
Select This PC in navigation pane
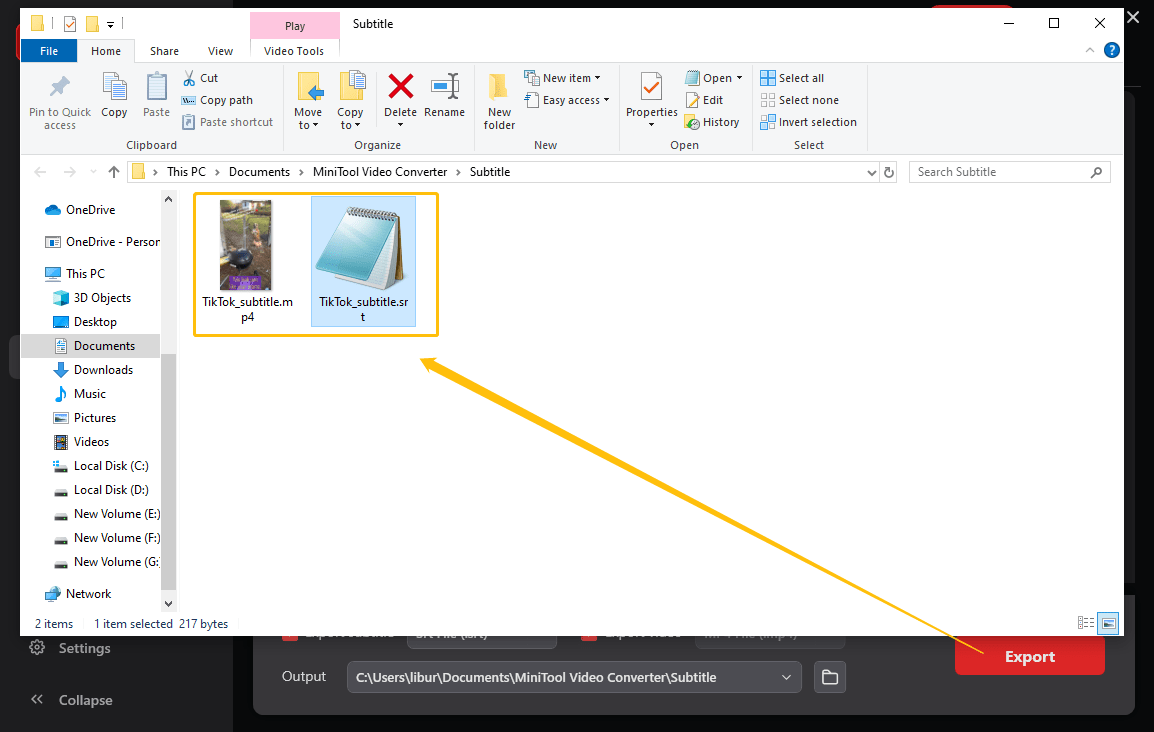pos(75,274)
